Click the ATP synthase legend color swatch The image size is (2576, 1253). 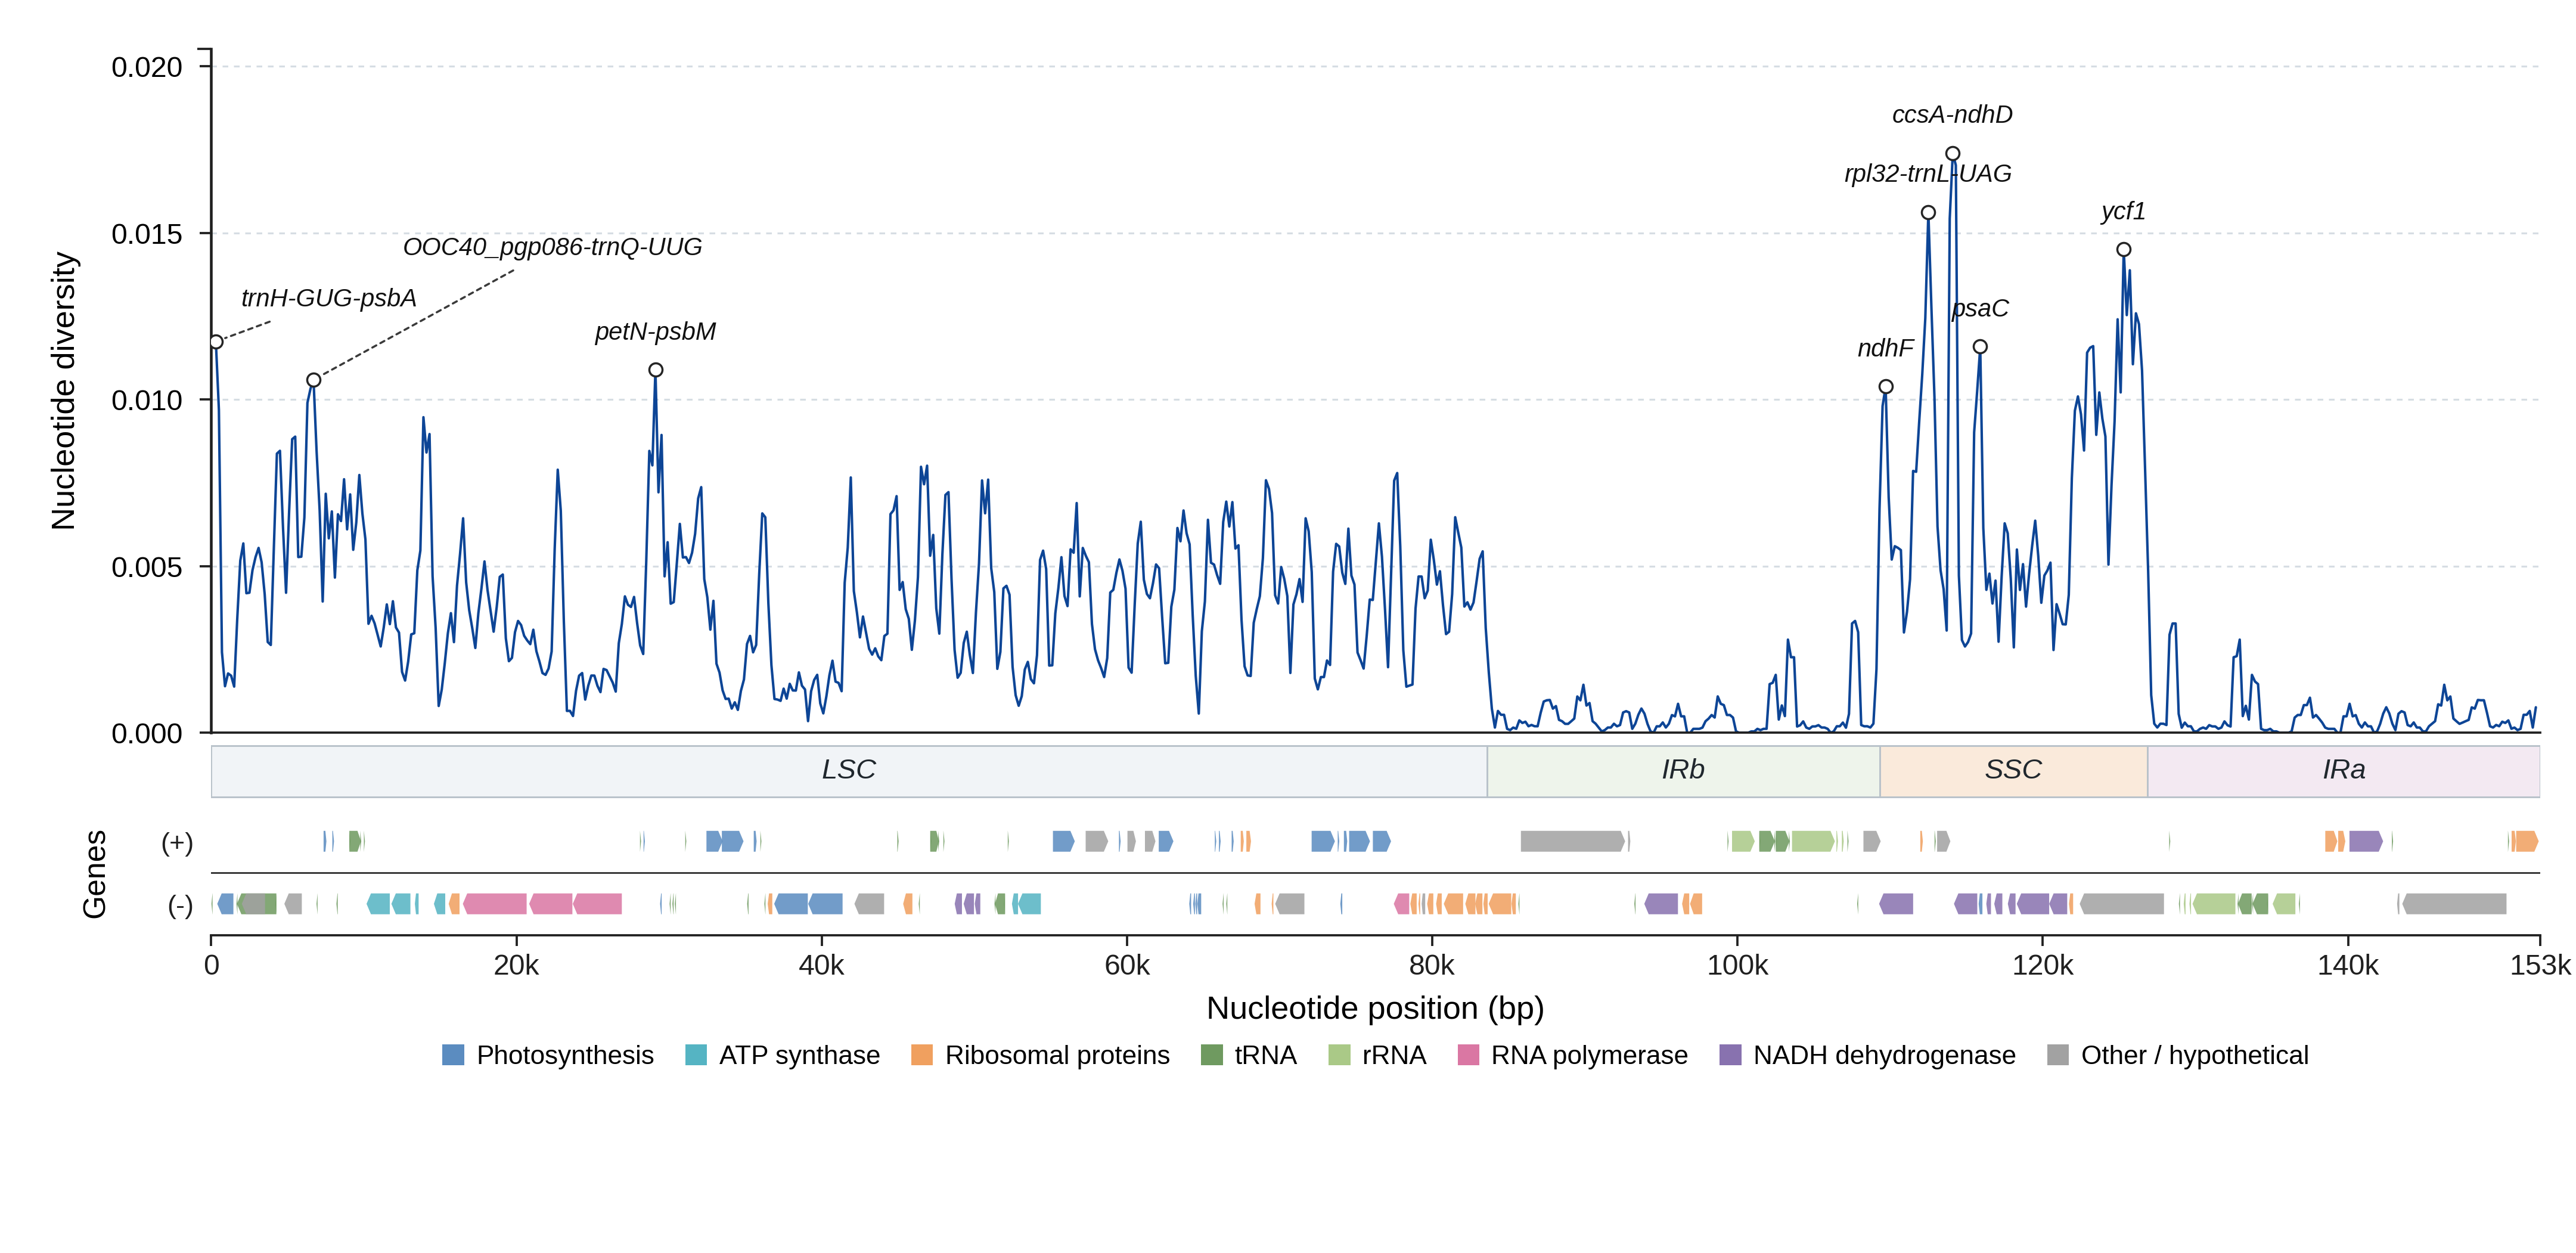tap(696, 1055)
